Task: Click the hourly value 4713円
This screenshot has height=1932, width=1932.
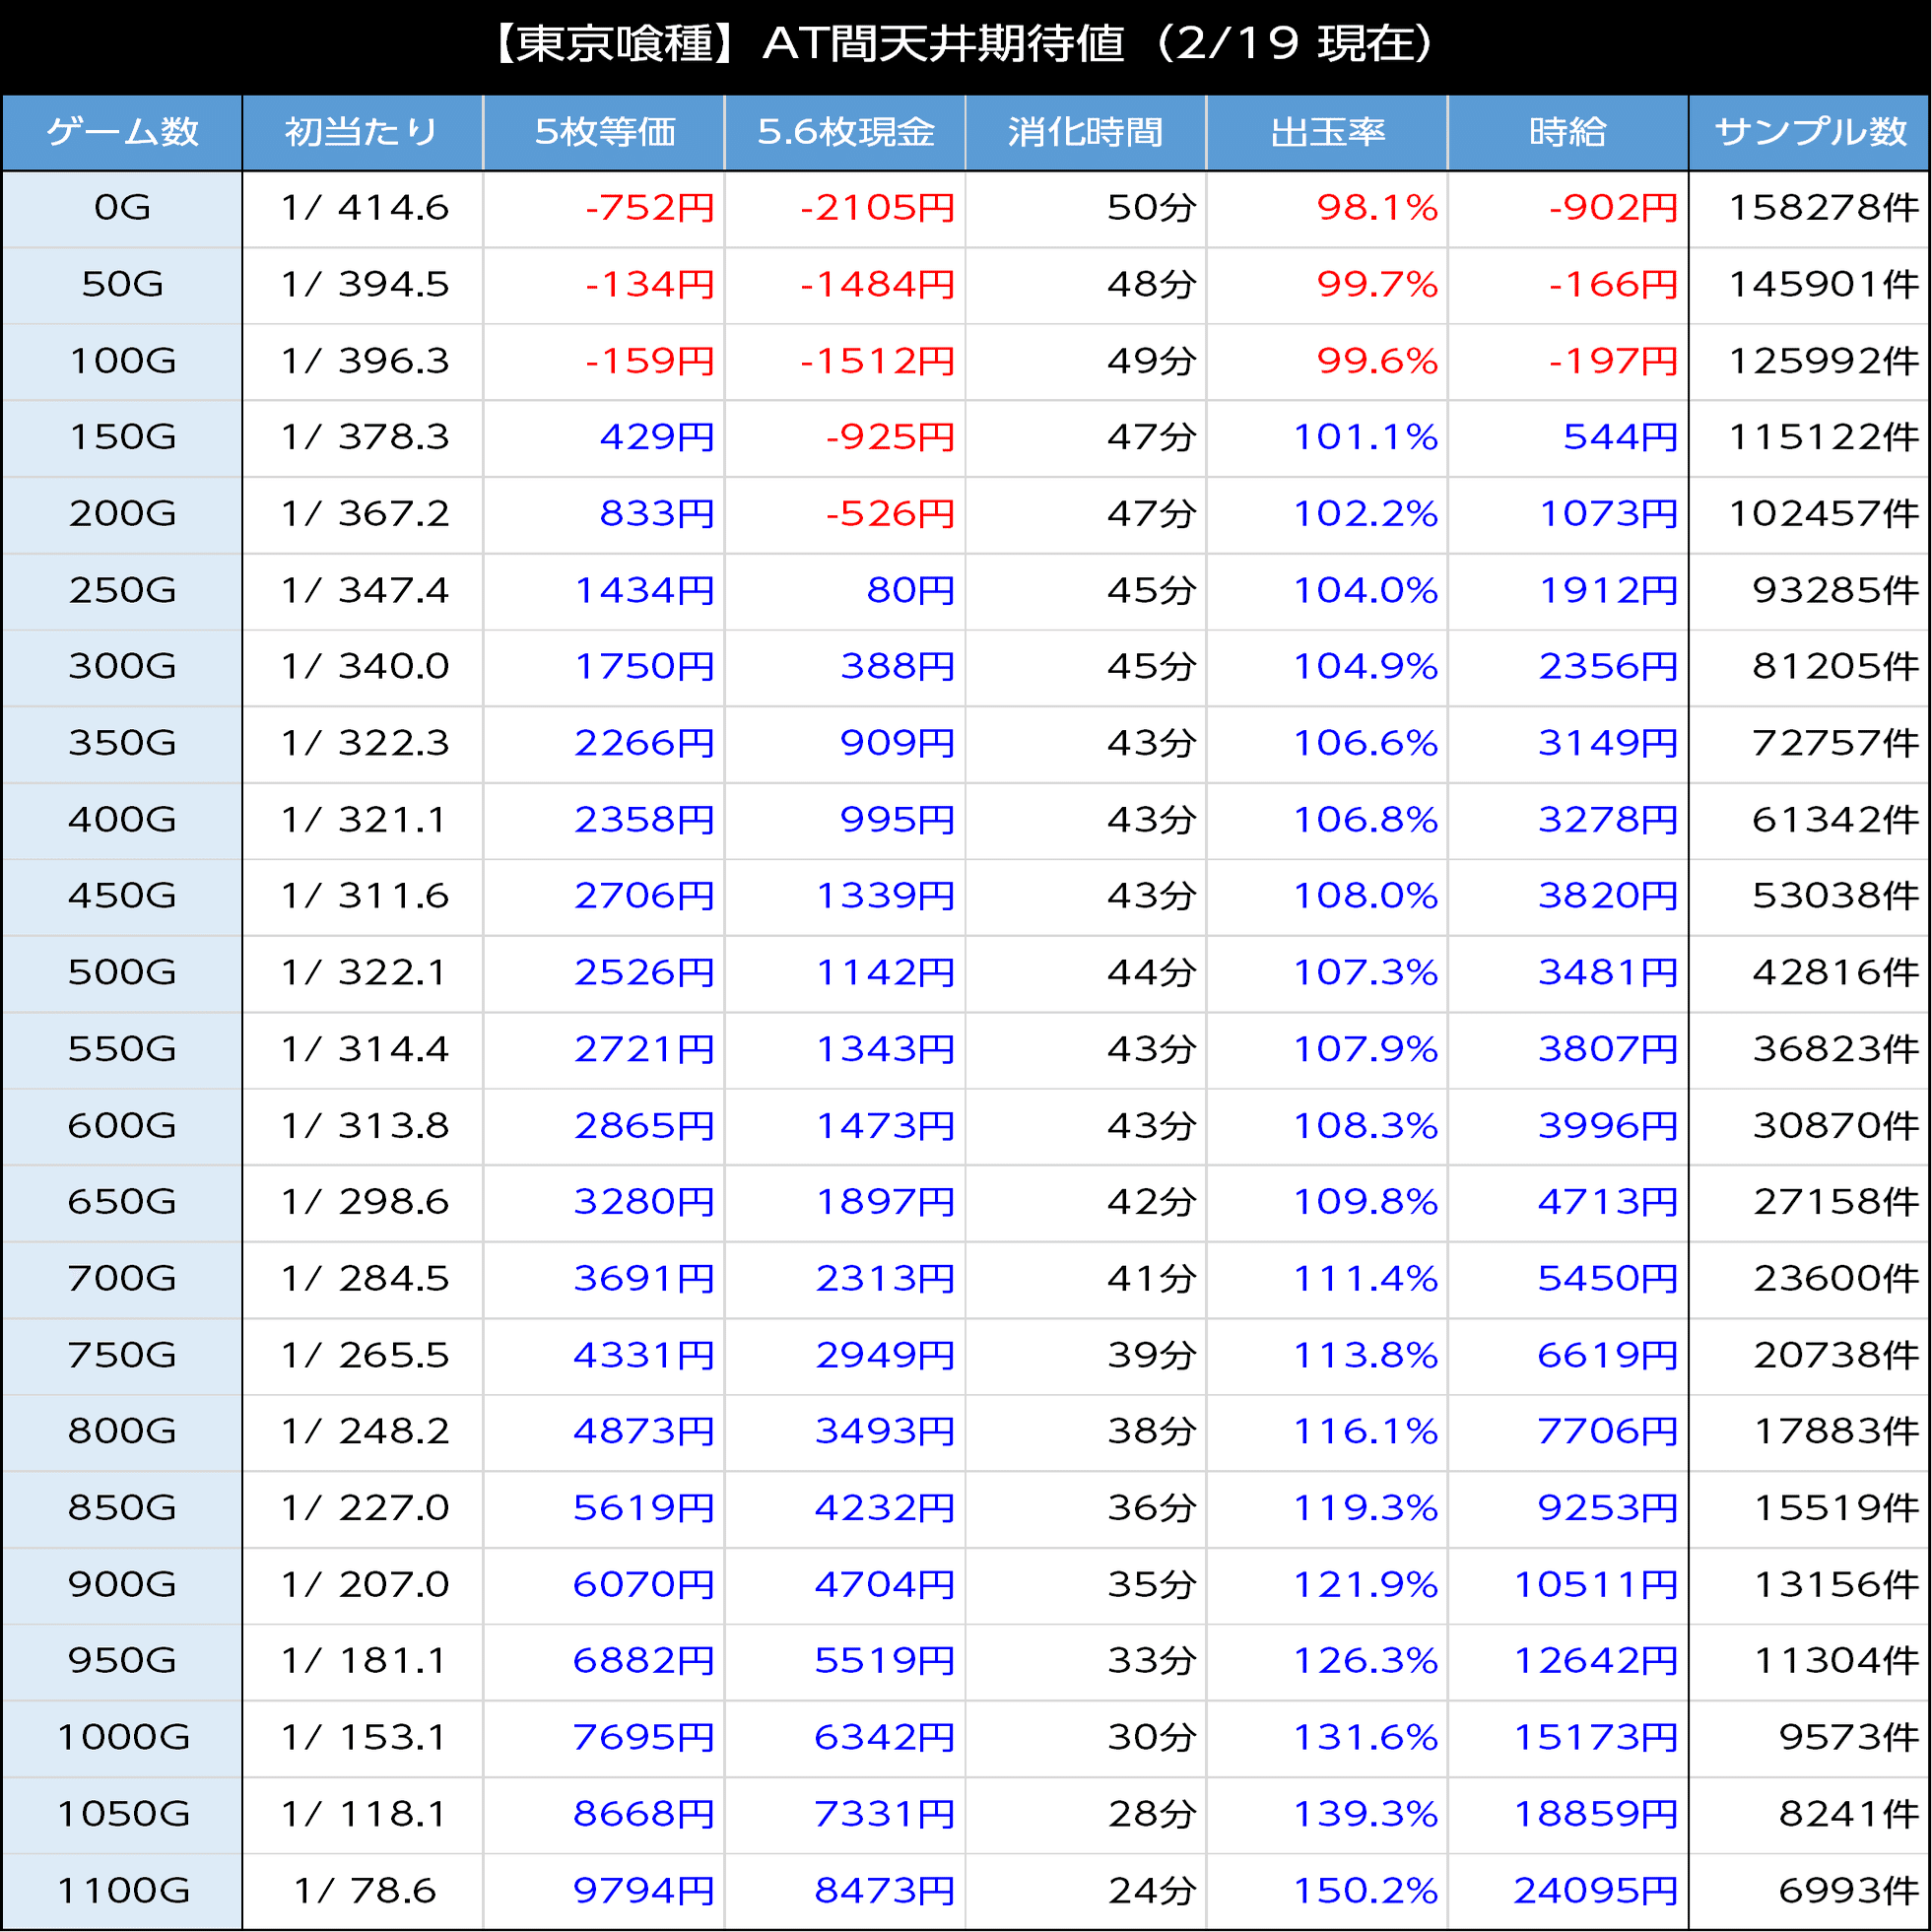Action: point(1608,1202)
